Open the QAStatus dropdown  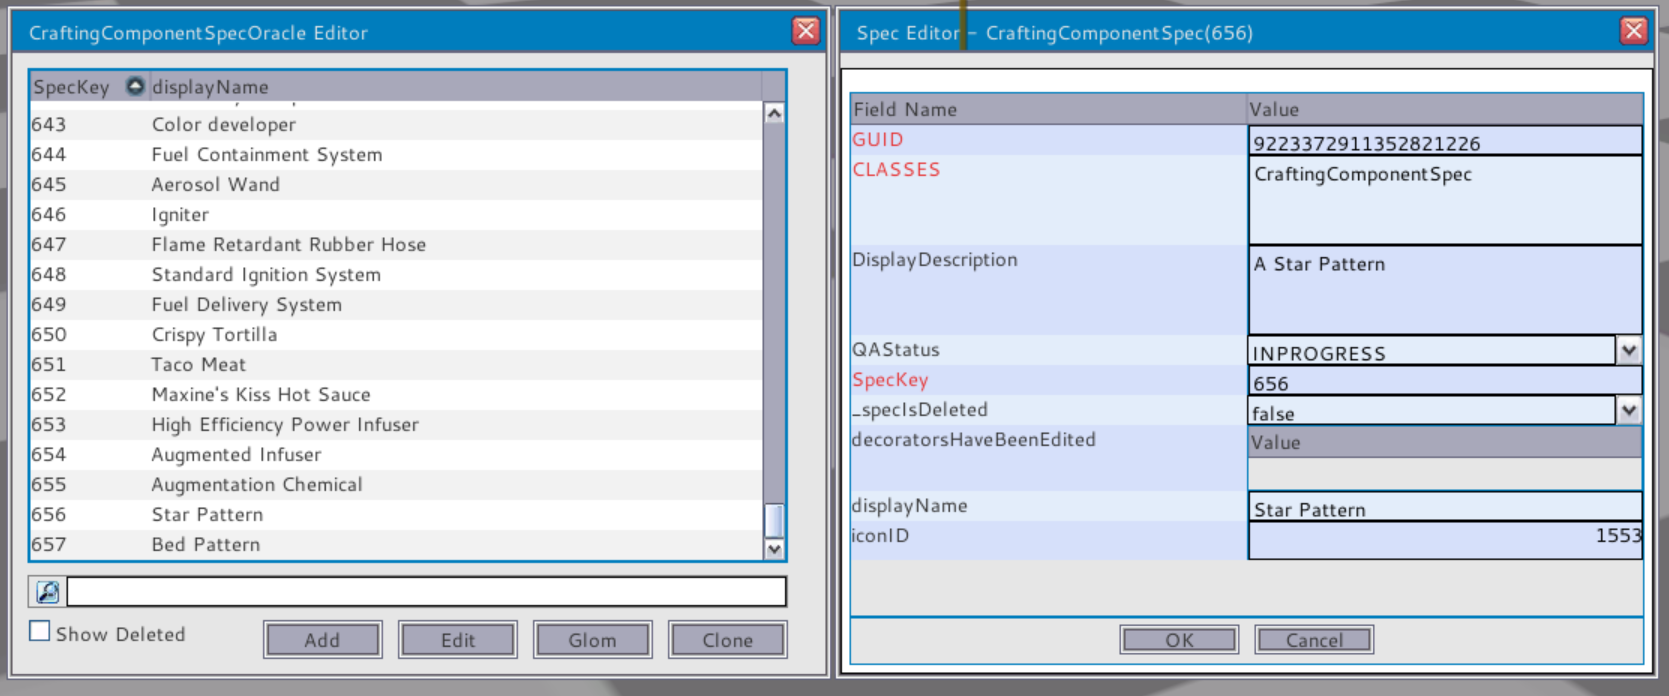1628,350
